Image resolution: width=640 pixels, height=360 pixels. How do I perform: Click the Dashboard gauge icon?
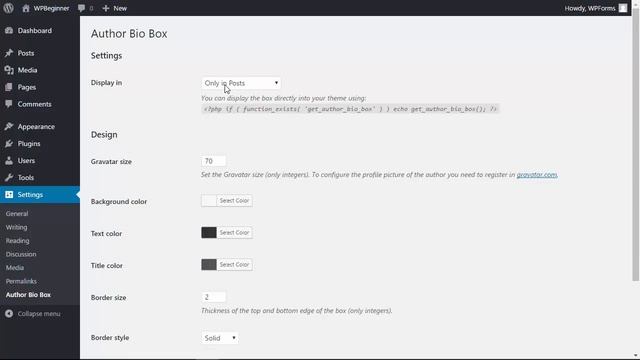(x=9, y=31)
